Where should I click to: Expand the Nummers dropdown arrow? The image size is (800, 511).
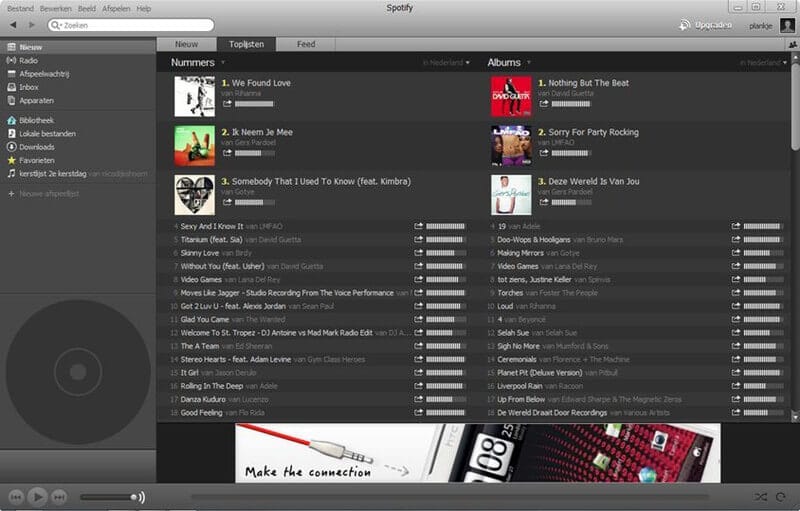click(x=223, y=63)
